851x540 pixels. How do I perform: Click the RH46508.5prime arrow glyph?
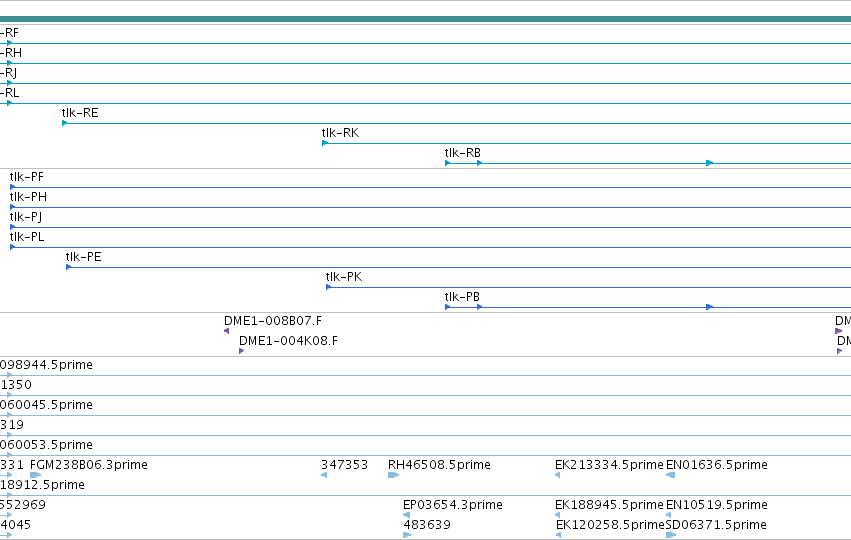(393, 475)
